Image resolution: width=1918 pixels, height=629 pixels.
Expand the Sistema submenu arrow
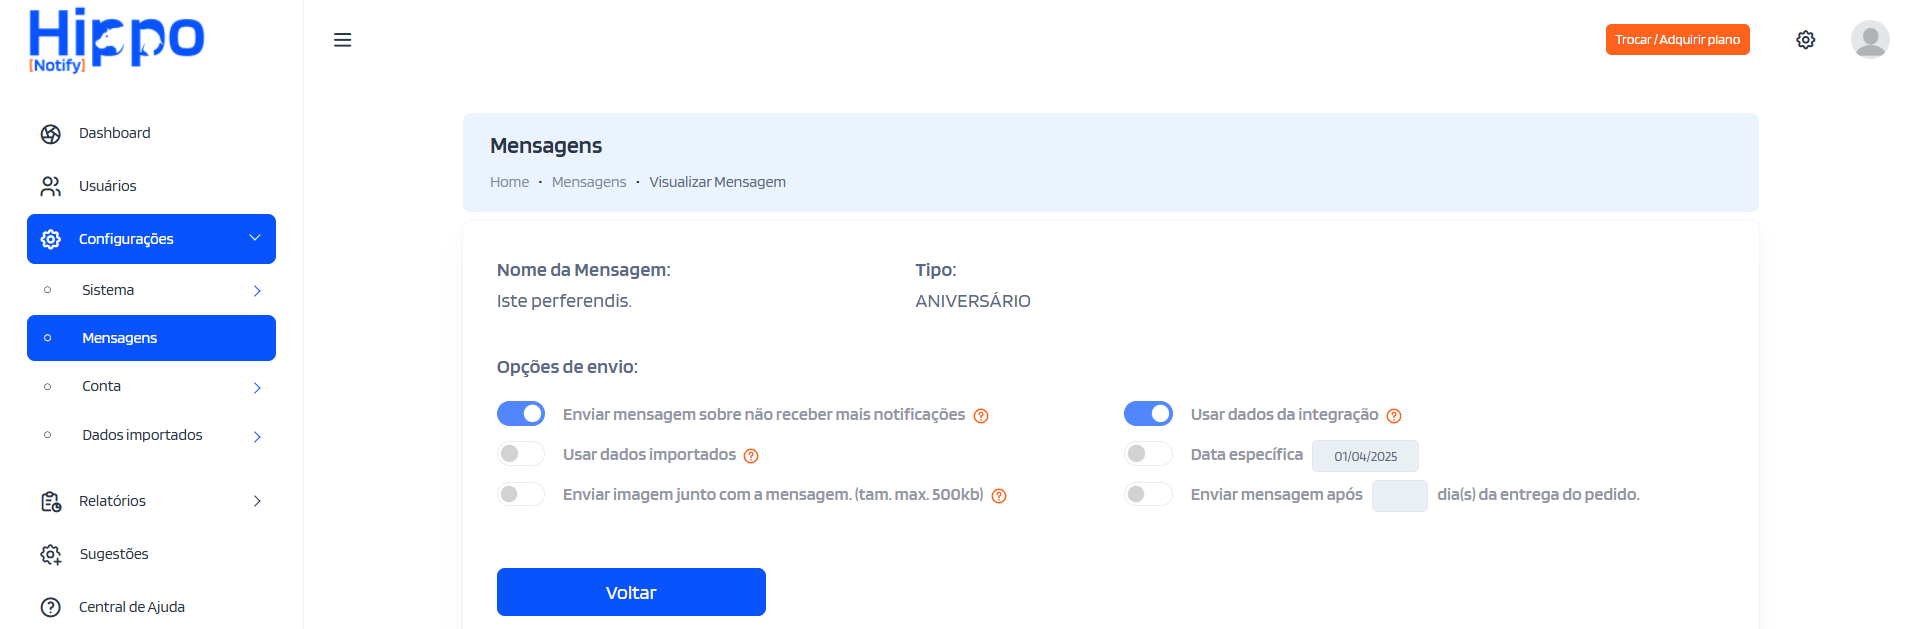pyautogui.click(x=257, y=291)
